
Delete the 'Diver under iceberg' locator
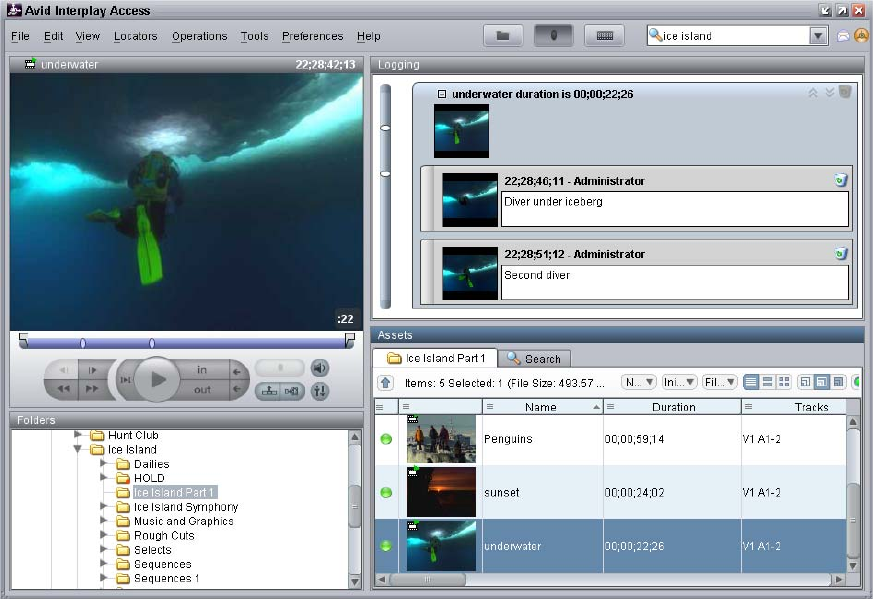tap(841, 181)
